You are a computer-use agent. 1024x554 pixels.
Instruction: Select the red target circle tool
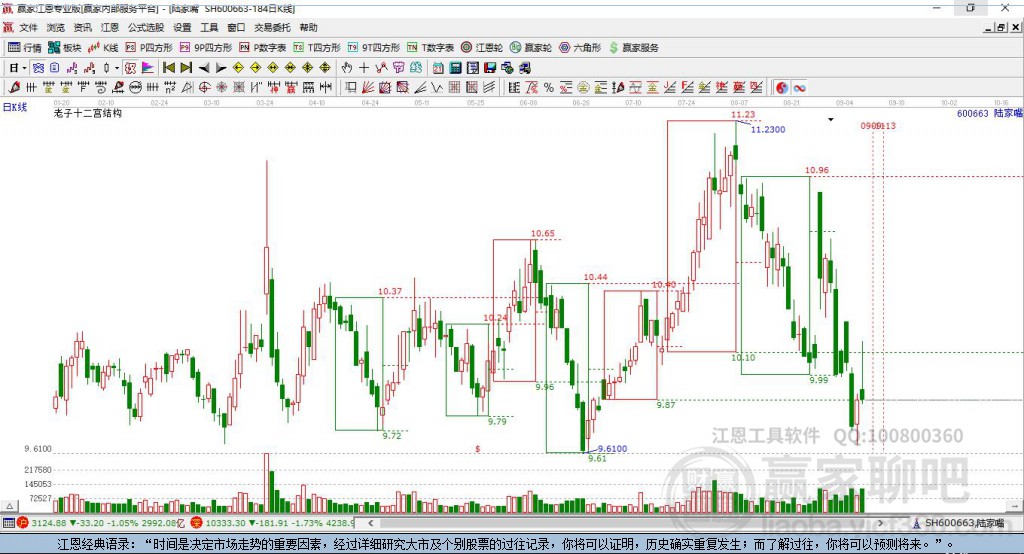(x=204, y=88)
